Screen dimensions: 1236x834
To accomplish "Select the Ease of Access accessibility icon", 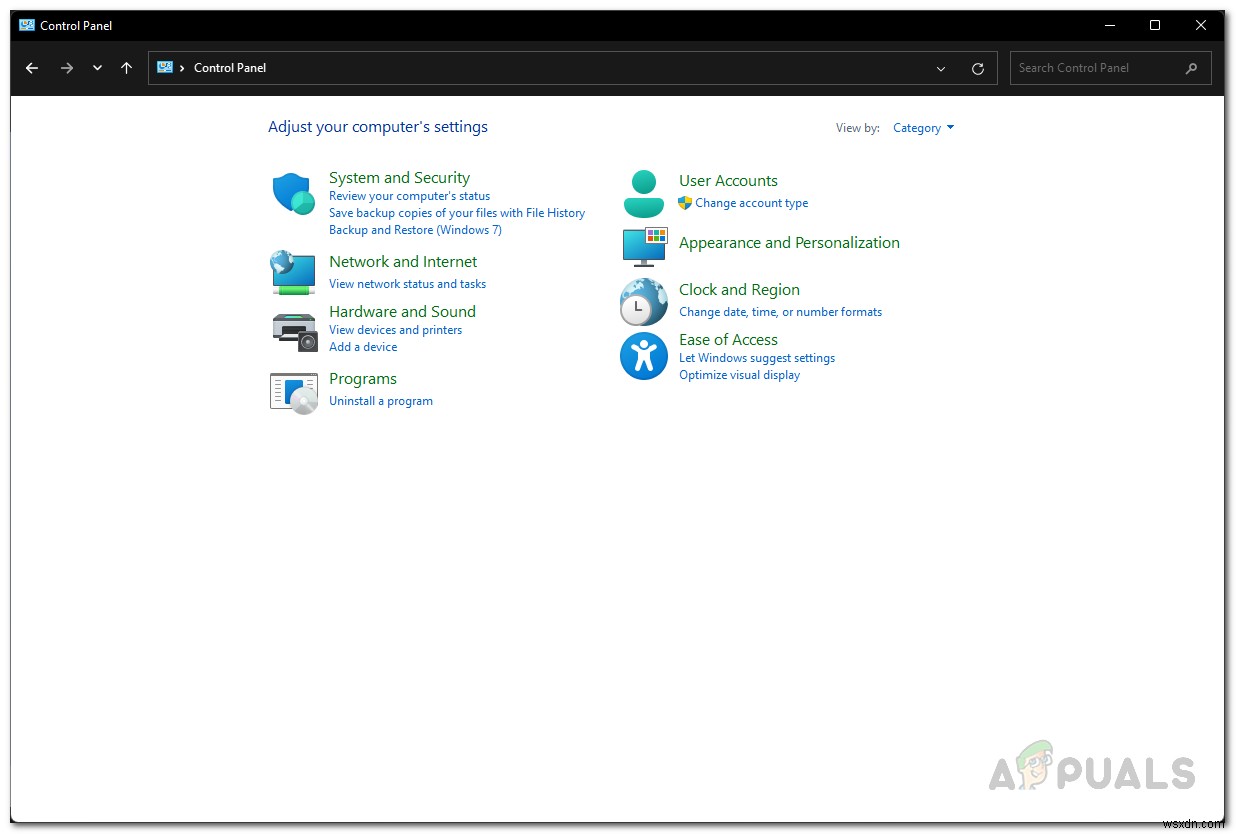I will point(642,355).
